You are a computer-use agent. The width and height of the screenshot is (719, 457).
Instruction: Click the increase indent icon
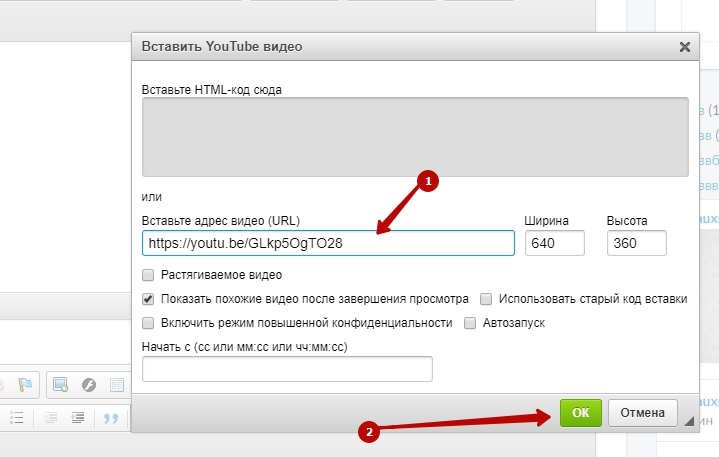tap(77, 418)
